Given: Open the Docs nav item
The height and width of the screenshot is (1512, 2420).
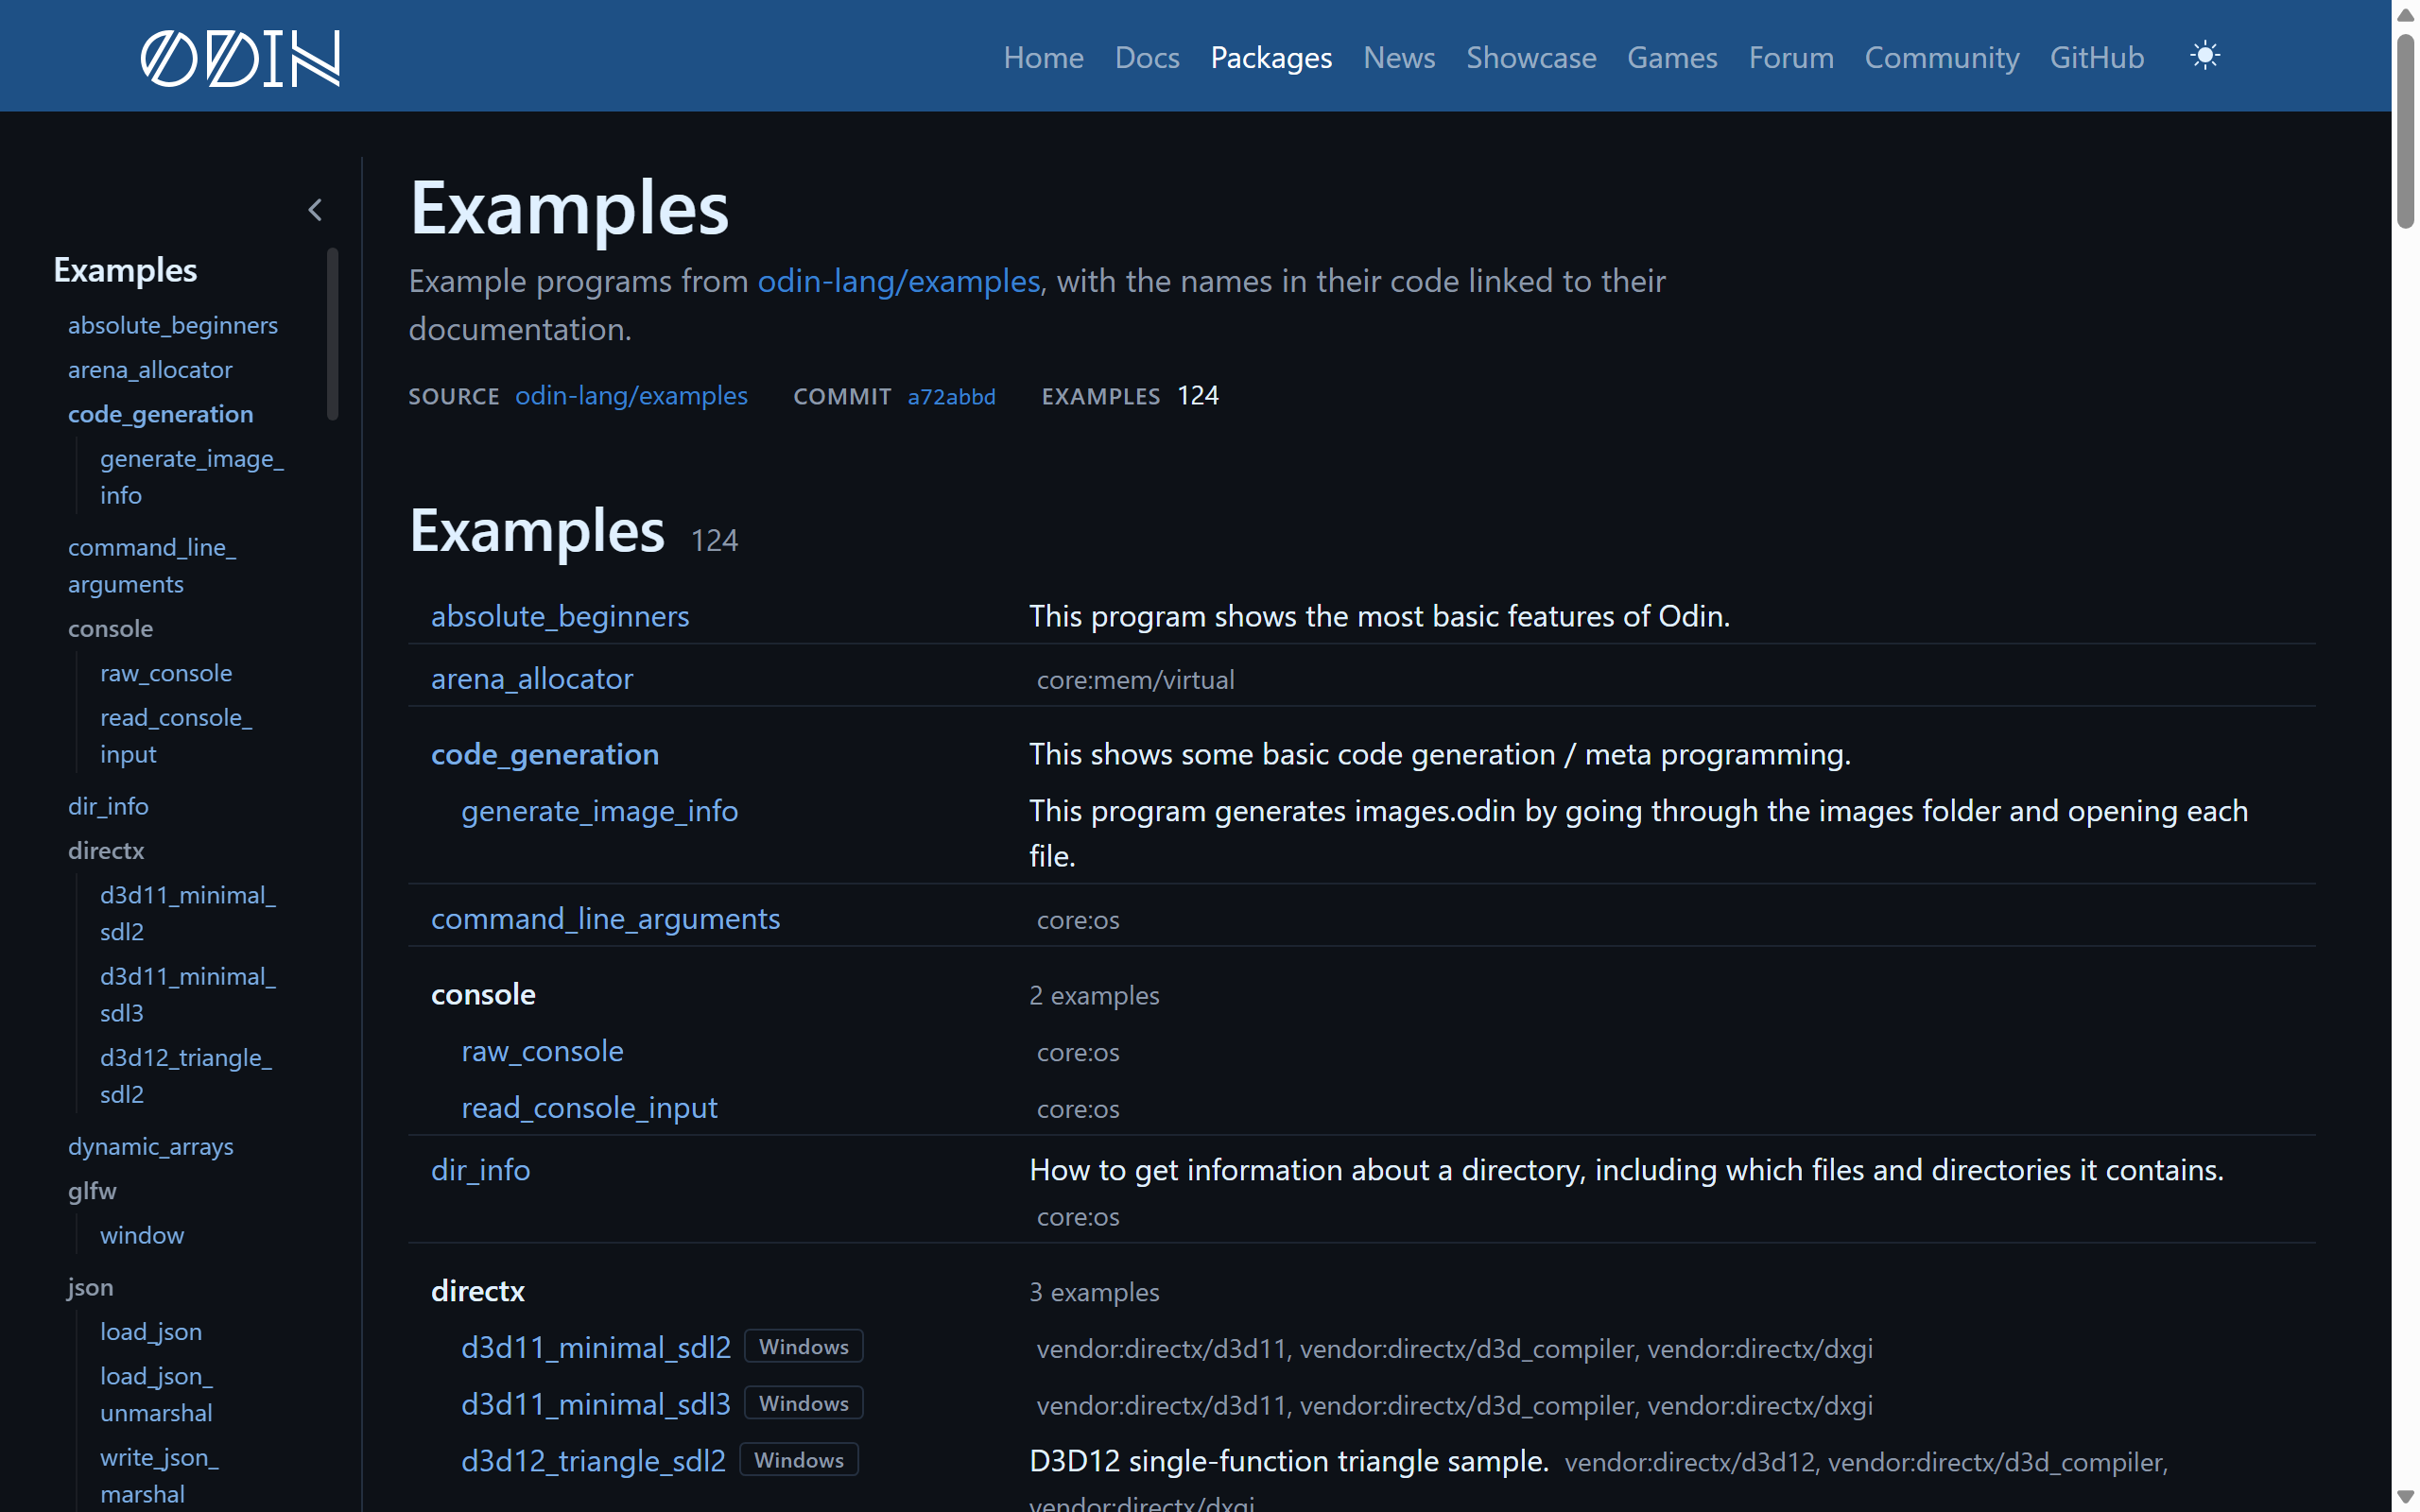Looking at the screenshot, I should coord(1147,57).
